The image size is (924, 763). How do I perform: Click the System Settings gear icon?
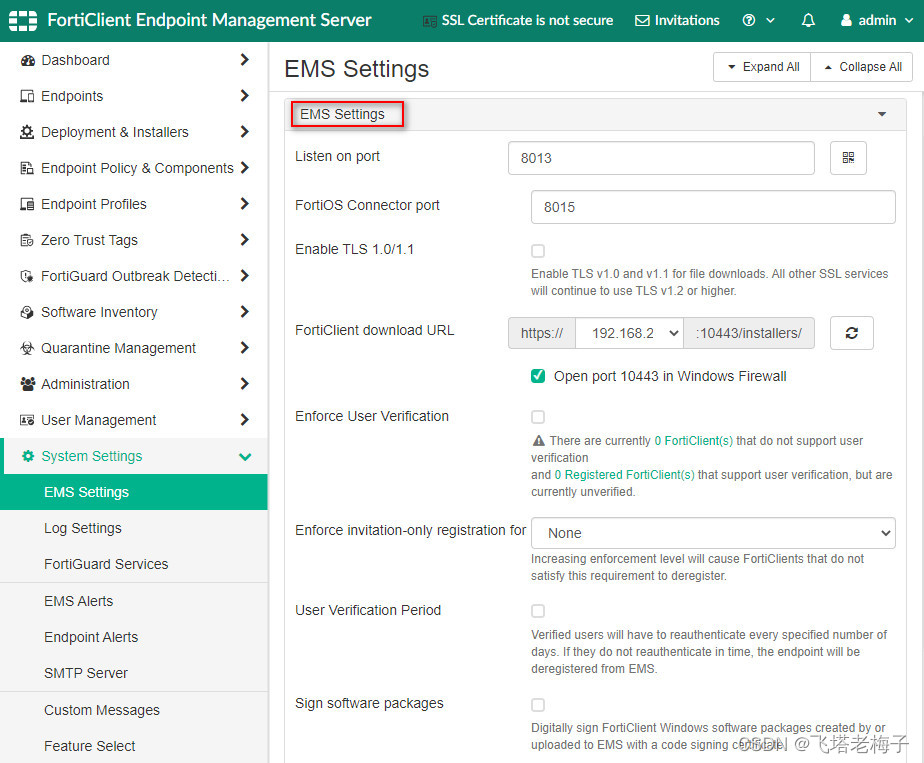coord(27,456)
